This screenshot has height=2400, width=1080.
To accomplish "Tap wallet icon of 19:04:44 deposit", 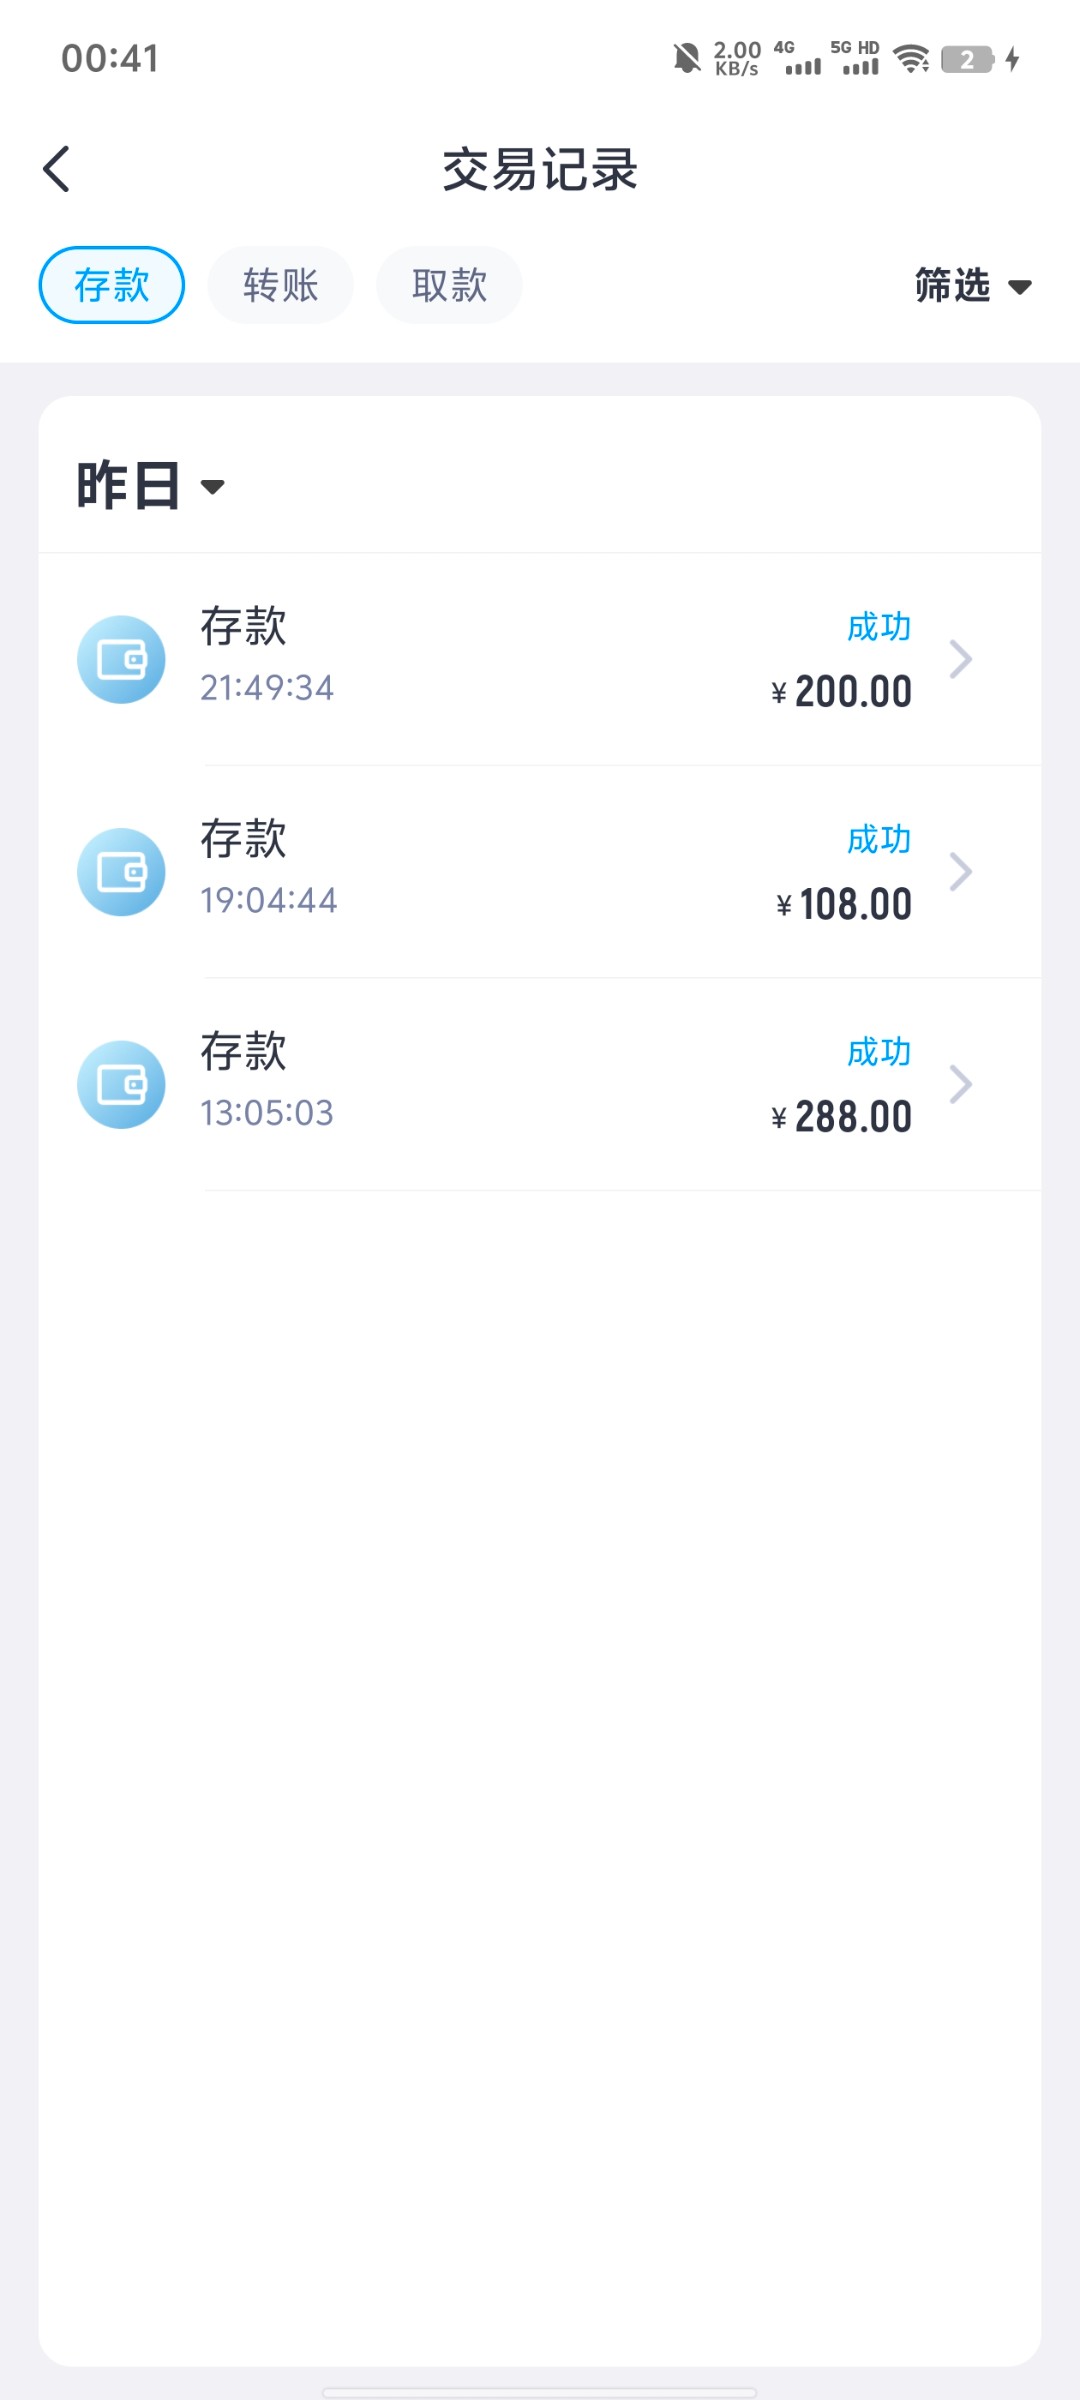I will click(x=121, y=872).
